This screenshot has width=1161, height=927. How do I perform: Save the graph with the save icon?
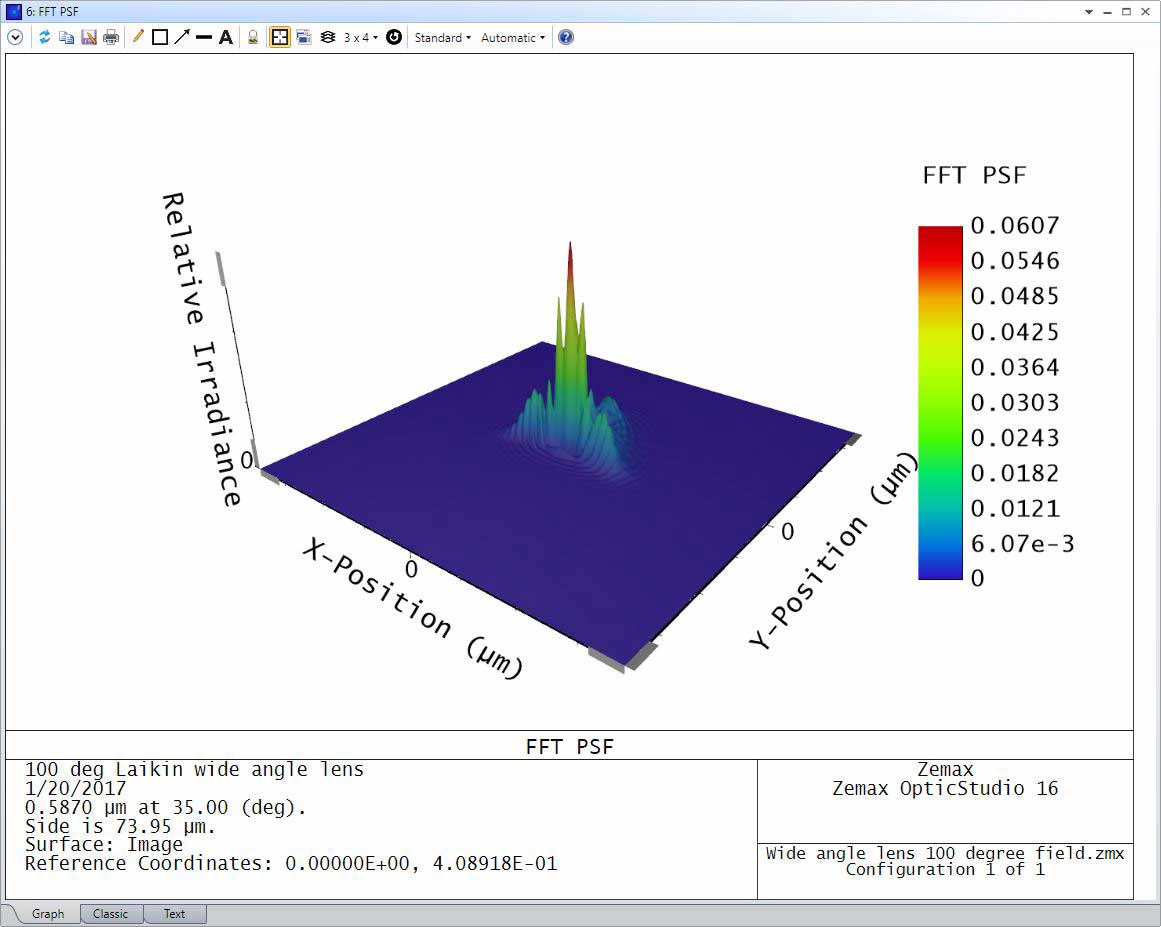[x=89, y=37]
